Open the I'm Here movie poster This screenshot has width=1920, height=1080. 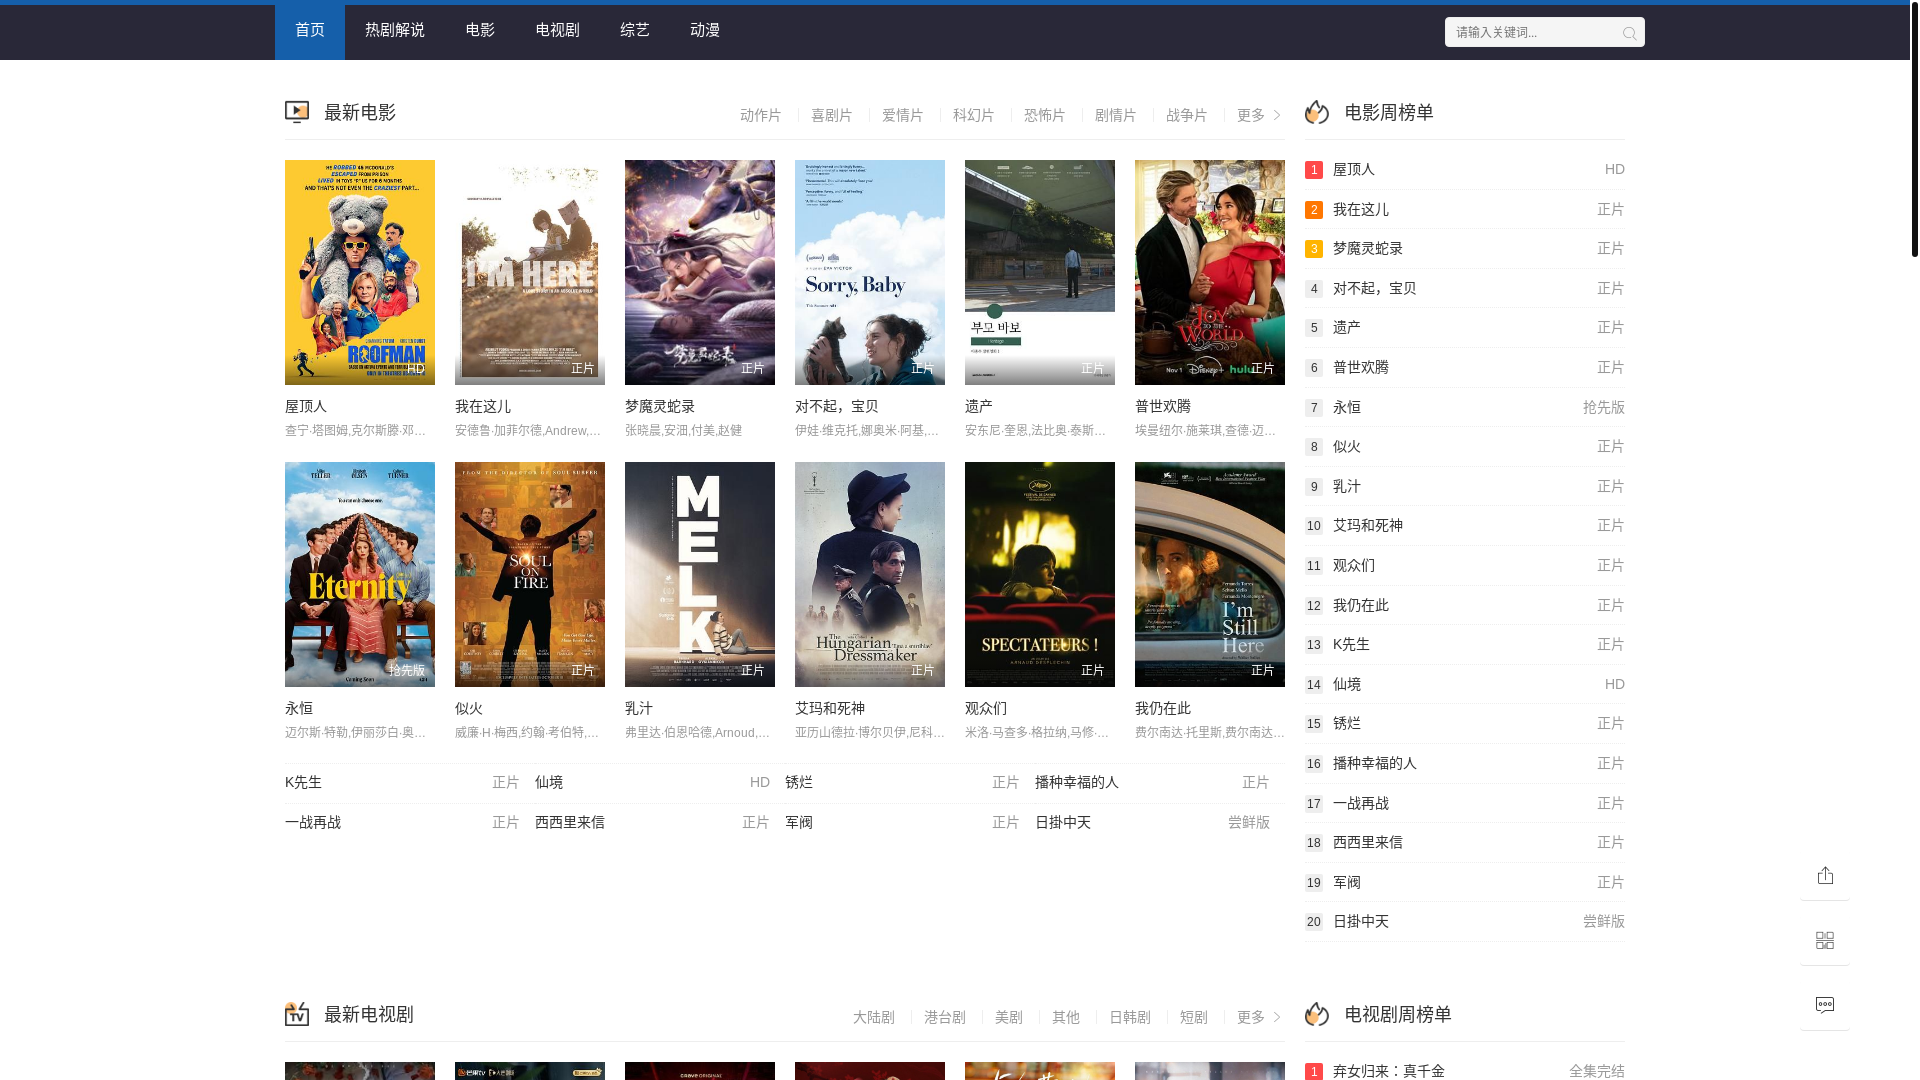[530, 272]
